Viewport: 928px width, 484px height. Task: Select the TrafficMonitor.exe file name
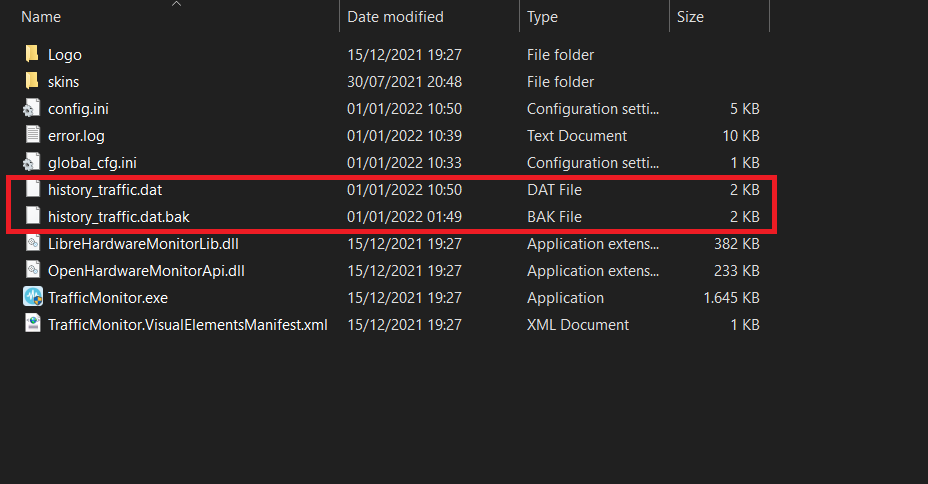click(108, 298)
